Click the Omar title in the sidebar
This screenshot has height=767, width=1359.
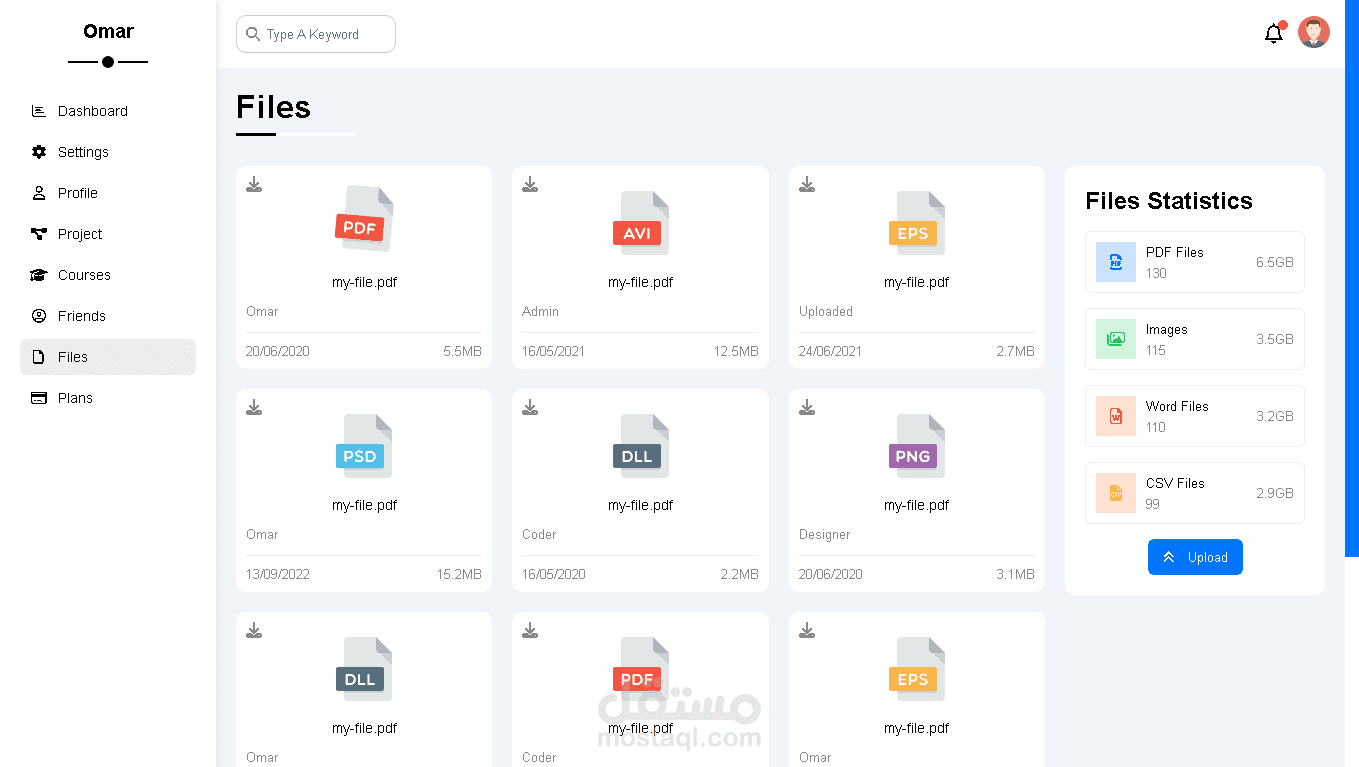click(x=108, y=31)
